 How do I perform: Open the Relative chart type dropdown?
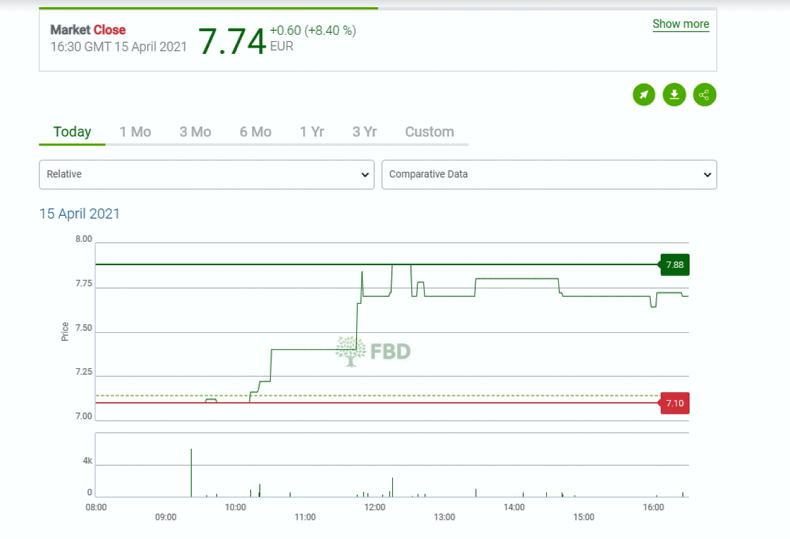tap(207, 174)
